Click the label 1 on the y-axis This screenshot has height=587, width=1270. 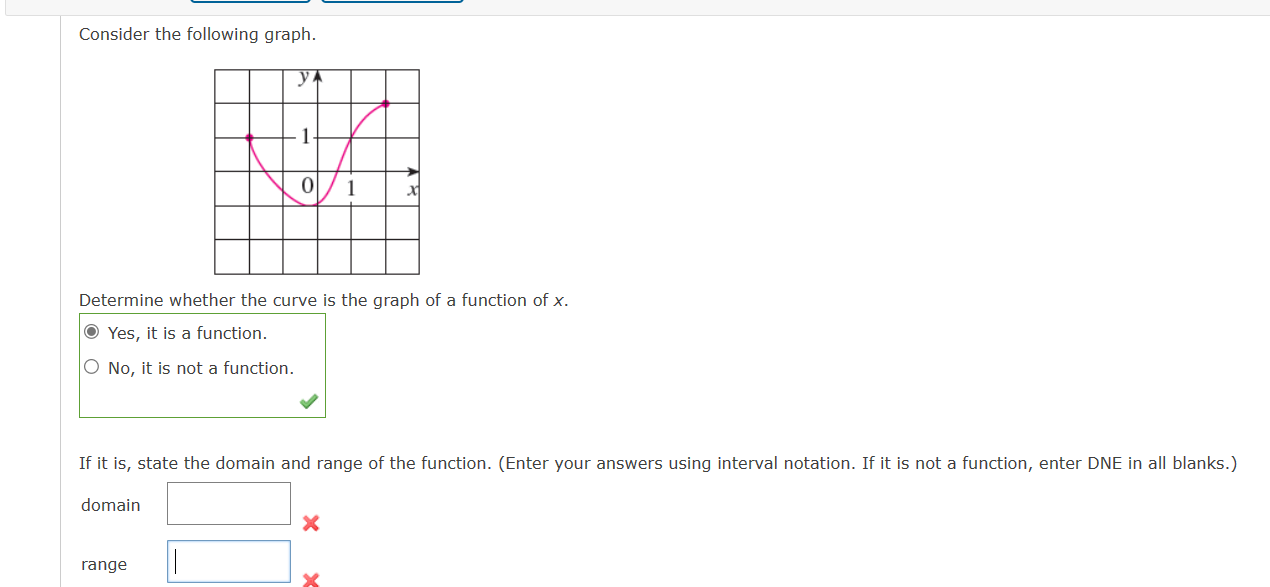click(303, 134)
